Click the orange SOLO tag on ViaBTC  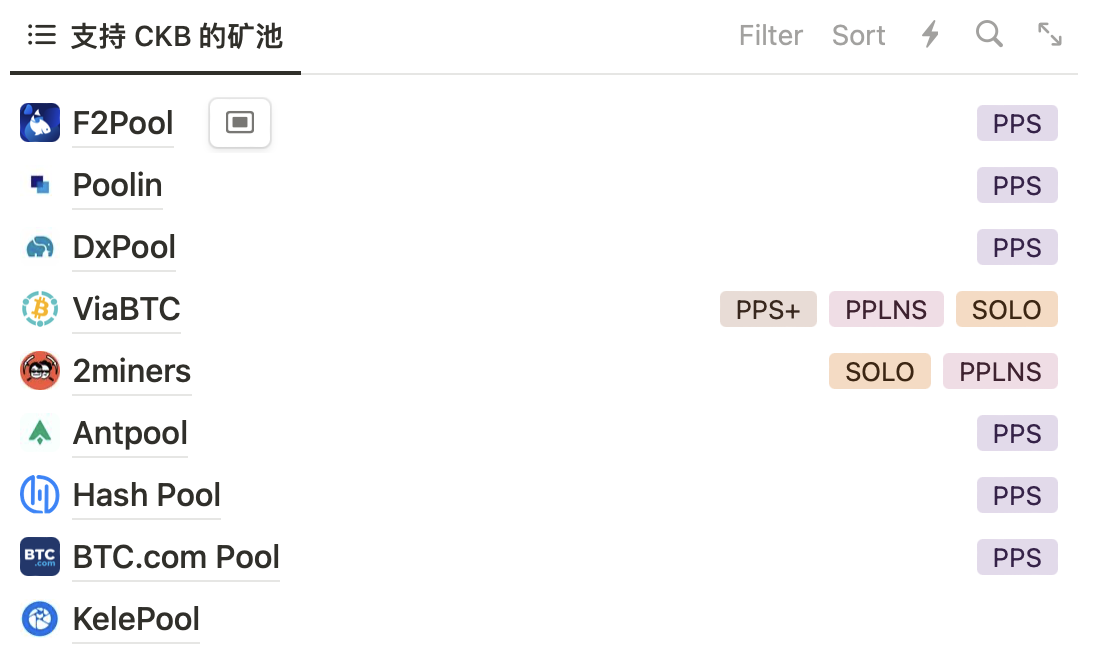click(x=1006, y=310)
